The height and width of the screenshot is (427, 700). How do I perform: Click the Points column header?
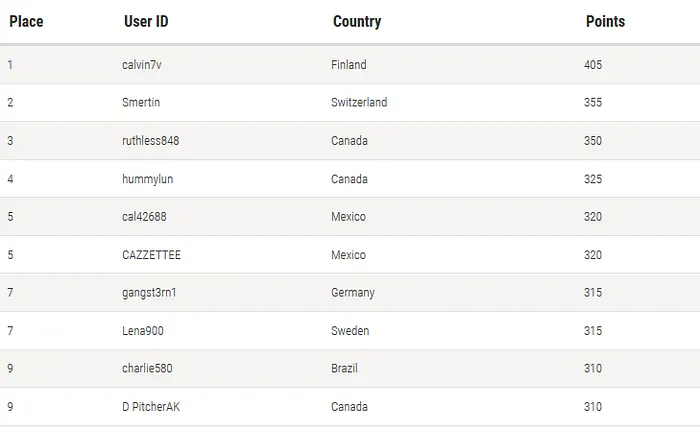pyautogui.click(x=605, y=21)
